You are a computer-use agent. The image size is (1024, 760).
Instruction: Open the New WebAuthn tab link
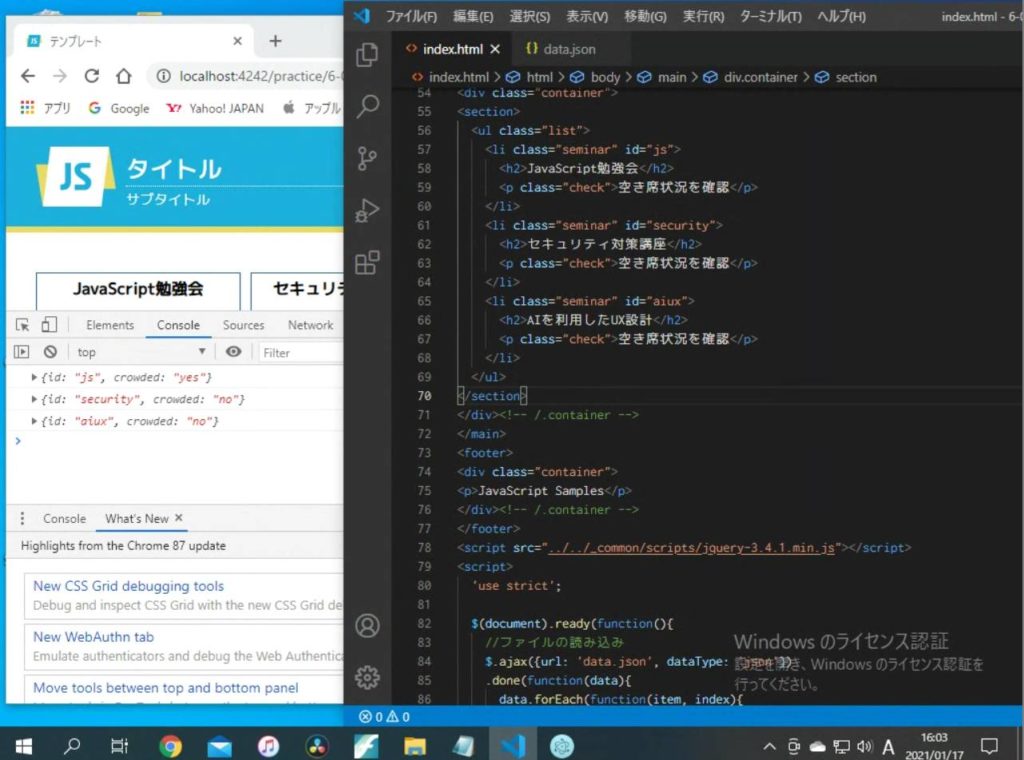(x=93, y=637)
